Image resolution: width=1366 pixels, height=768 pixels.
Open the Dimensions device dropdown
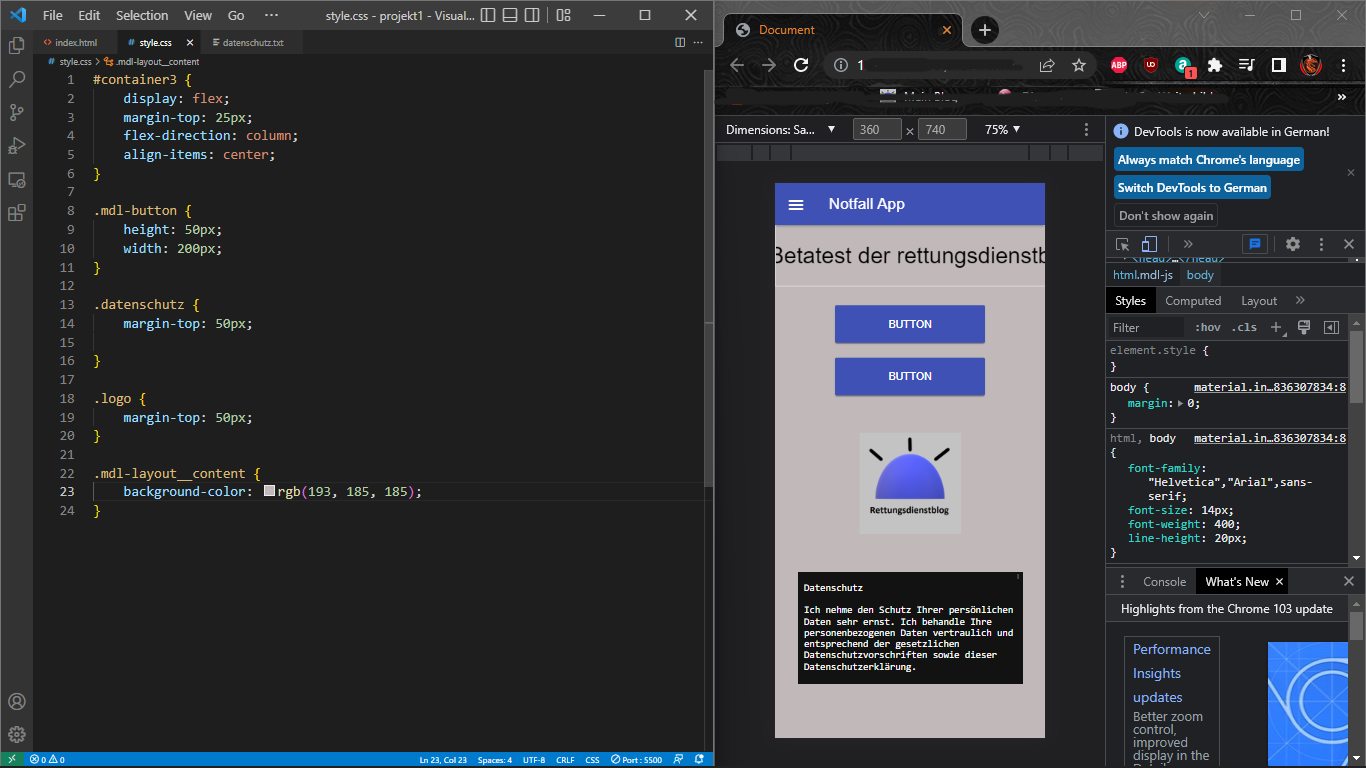780,129
